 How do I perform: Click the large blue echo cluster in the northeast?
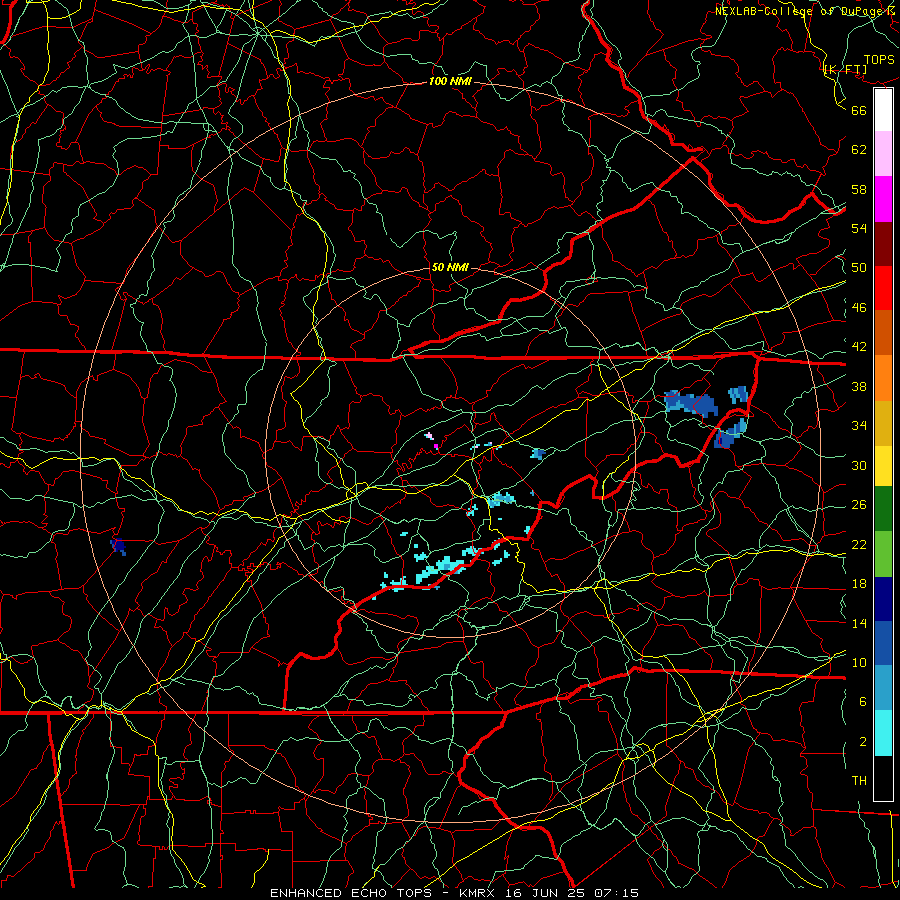point(691,403)
